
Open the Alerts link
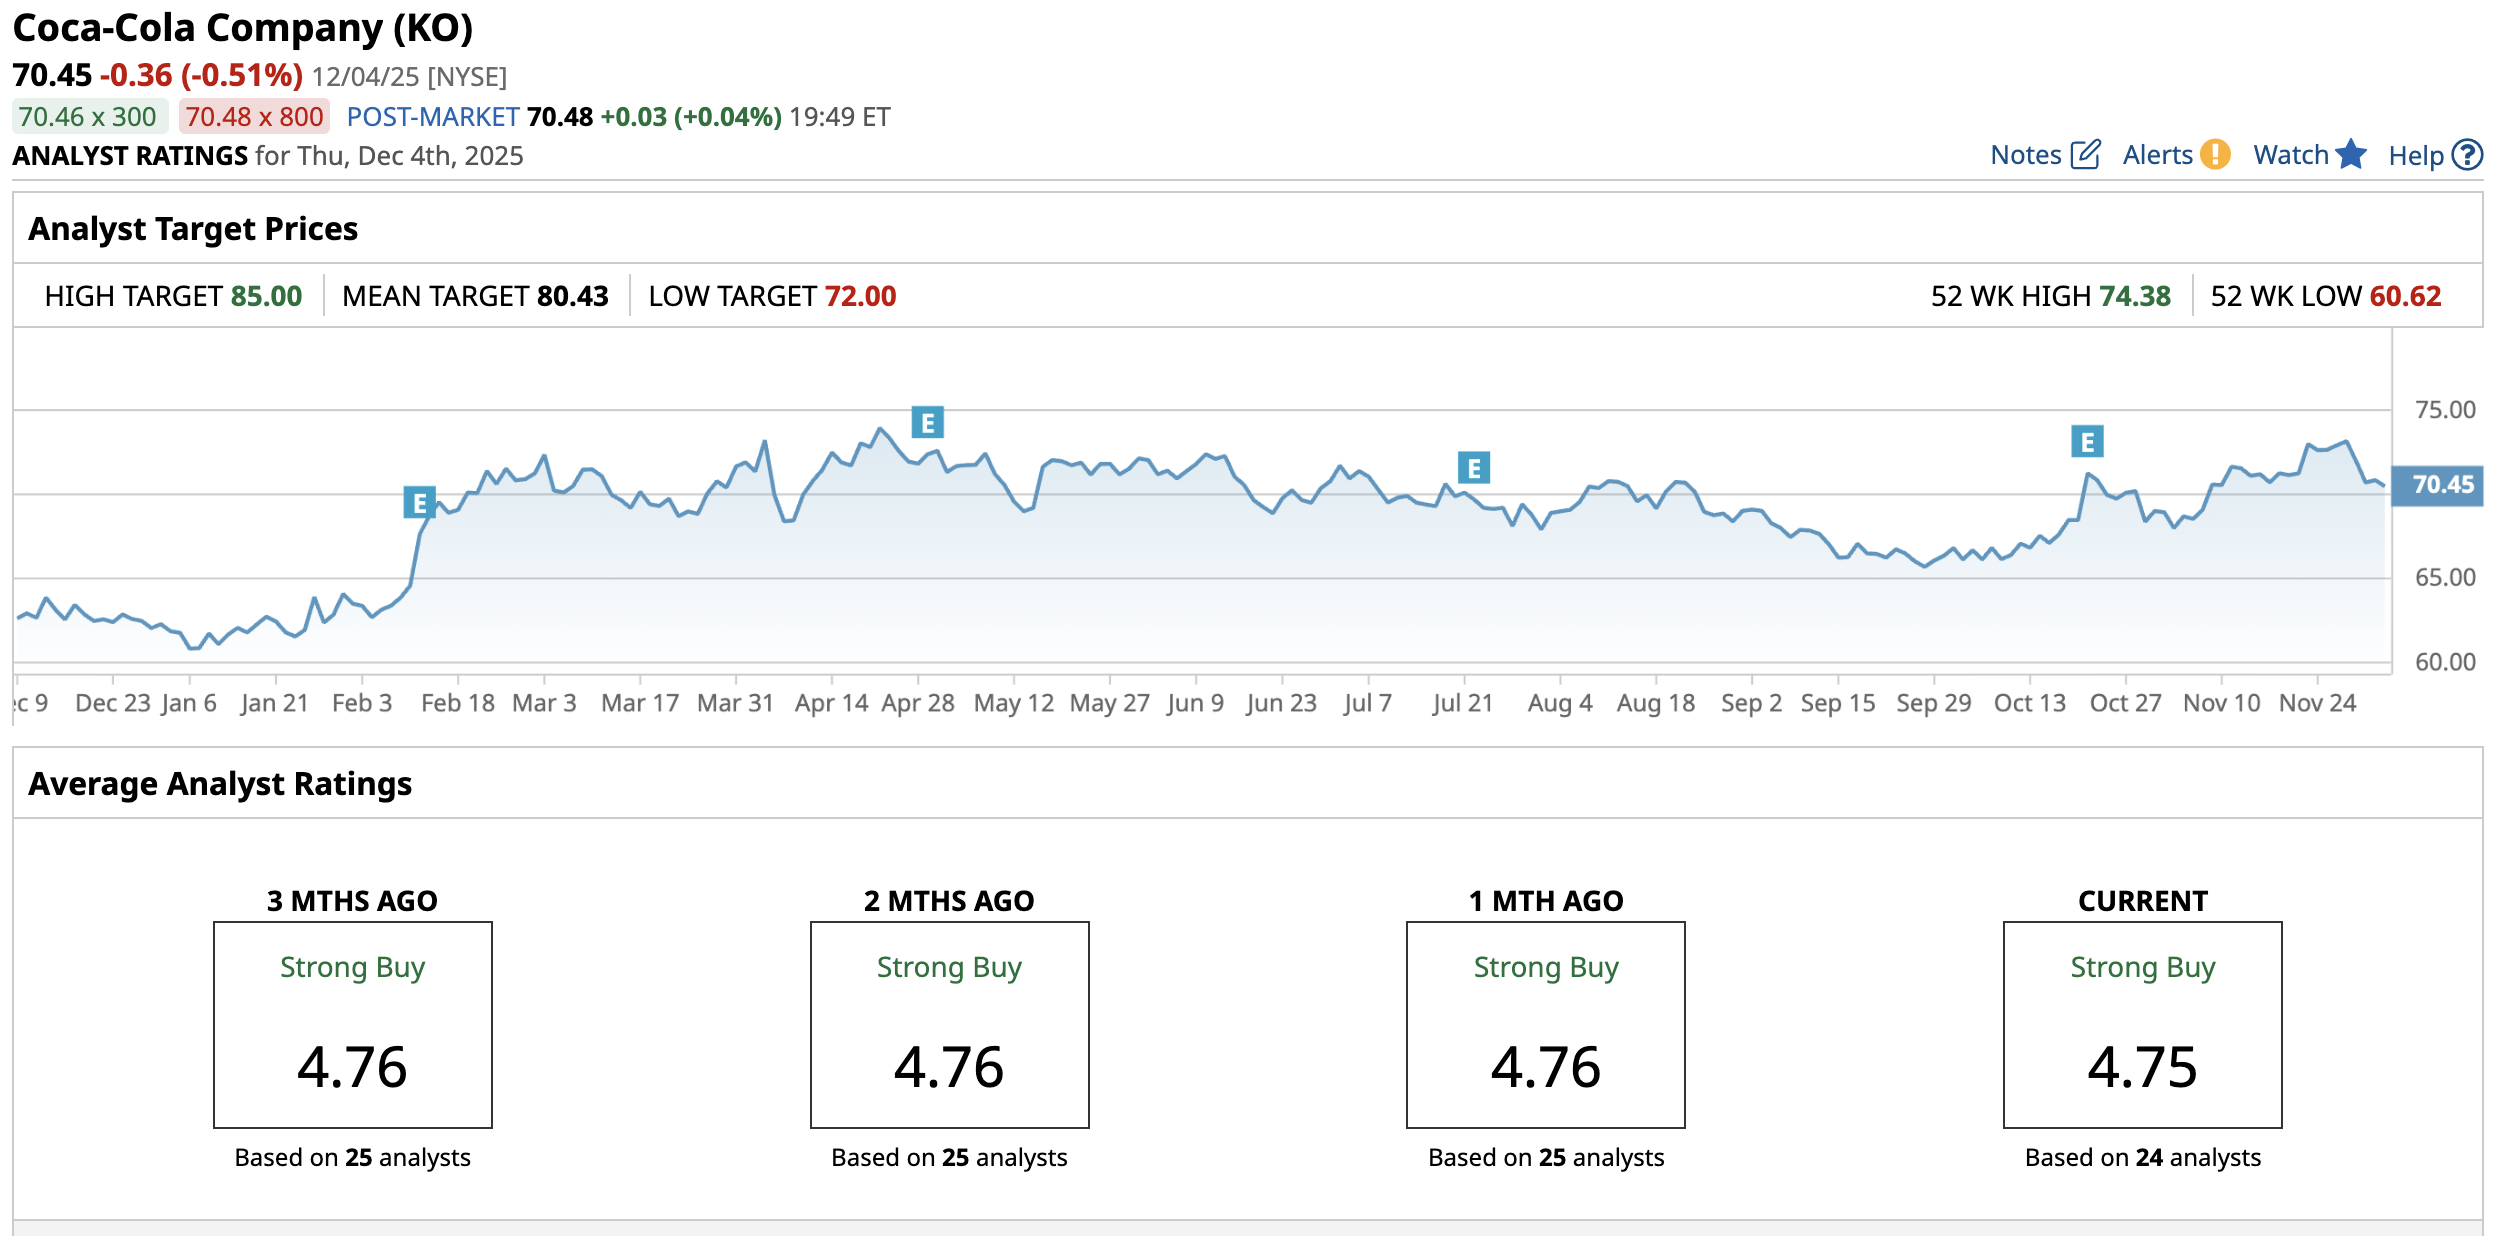pos(2157,155)
